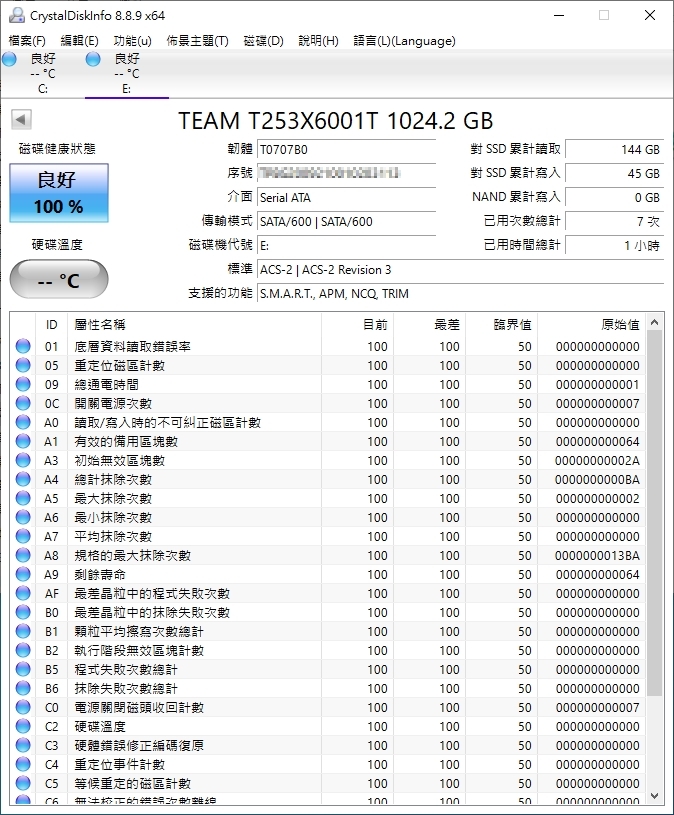Click the 7 次 power on count value
Image resolution: width=674 pixels, height=815 pixels.
point(615,221)
